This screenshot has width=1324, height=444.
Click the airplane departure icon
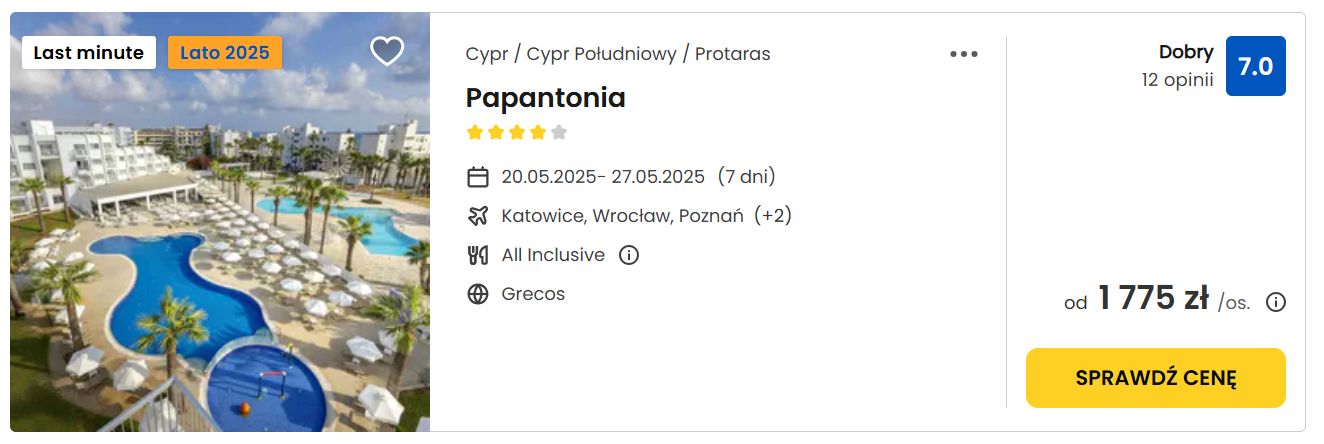pos(478,216)
